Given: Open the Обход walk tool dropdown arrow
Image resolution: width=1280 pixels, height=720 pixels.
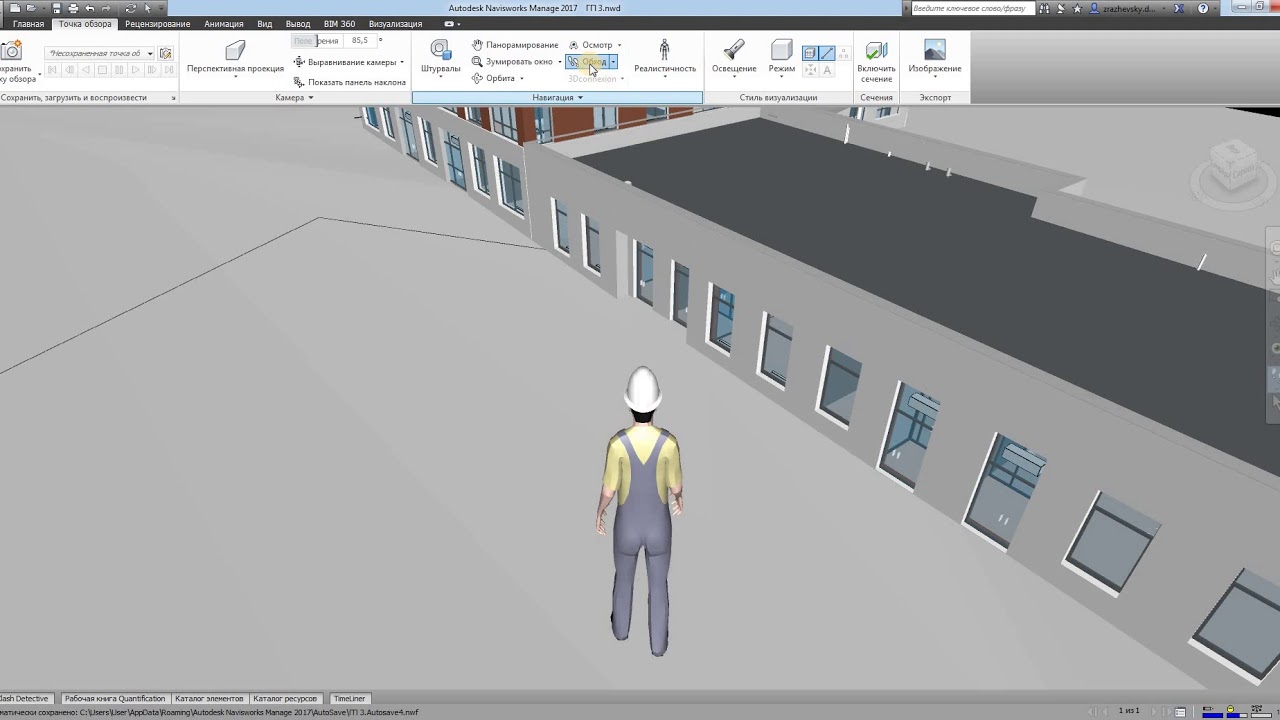Looking at the screenshot, I should coord(613,62).
